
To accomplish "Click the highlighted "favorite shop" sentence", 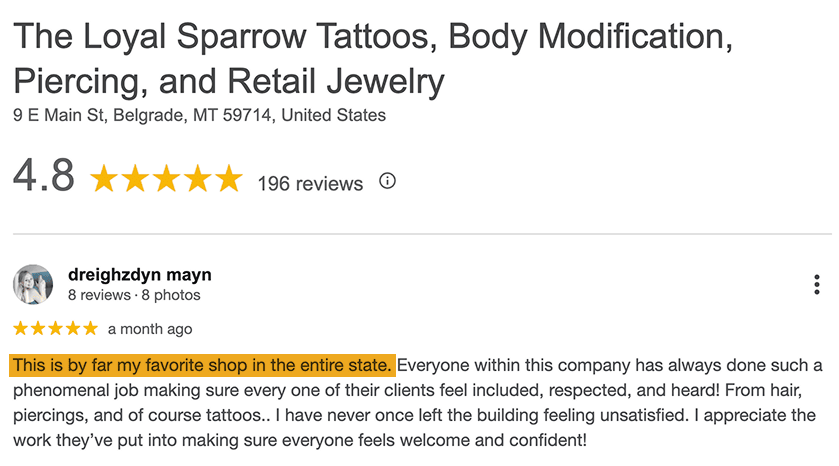I will 203,364.
